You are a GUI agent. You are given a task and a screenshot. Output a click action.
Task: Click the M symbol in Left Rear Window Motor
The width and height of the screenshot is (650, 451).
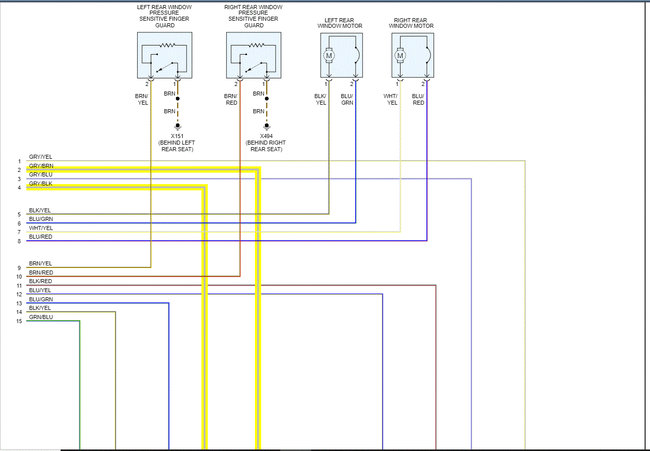pos(329,55)
